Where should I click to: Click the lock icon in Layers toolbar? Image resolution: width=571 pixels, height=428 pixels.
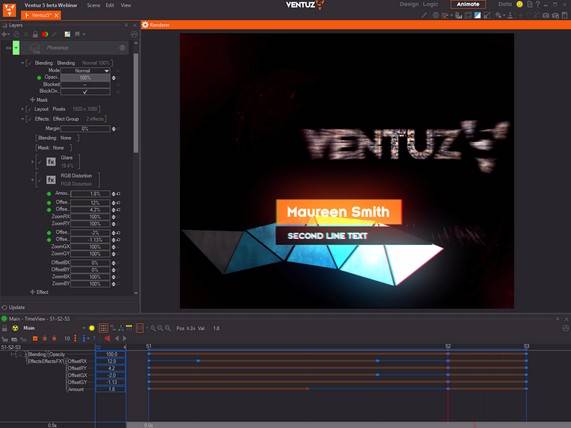[35, 34]
